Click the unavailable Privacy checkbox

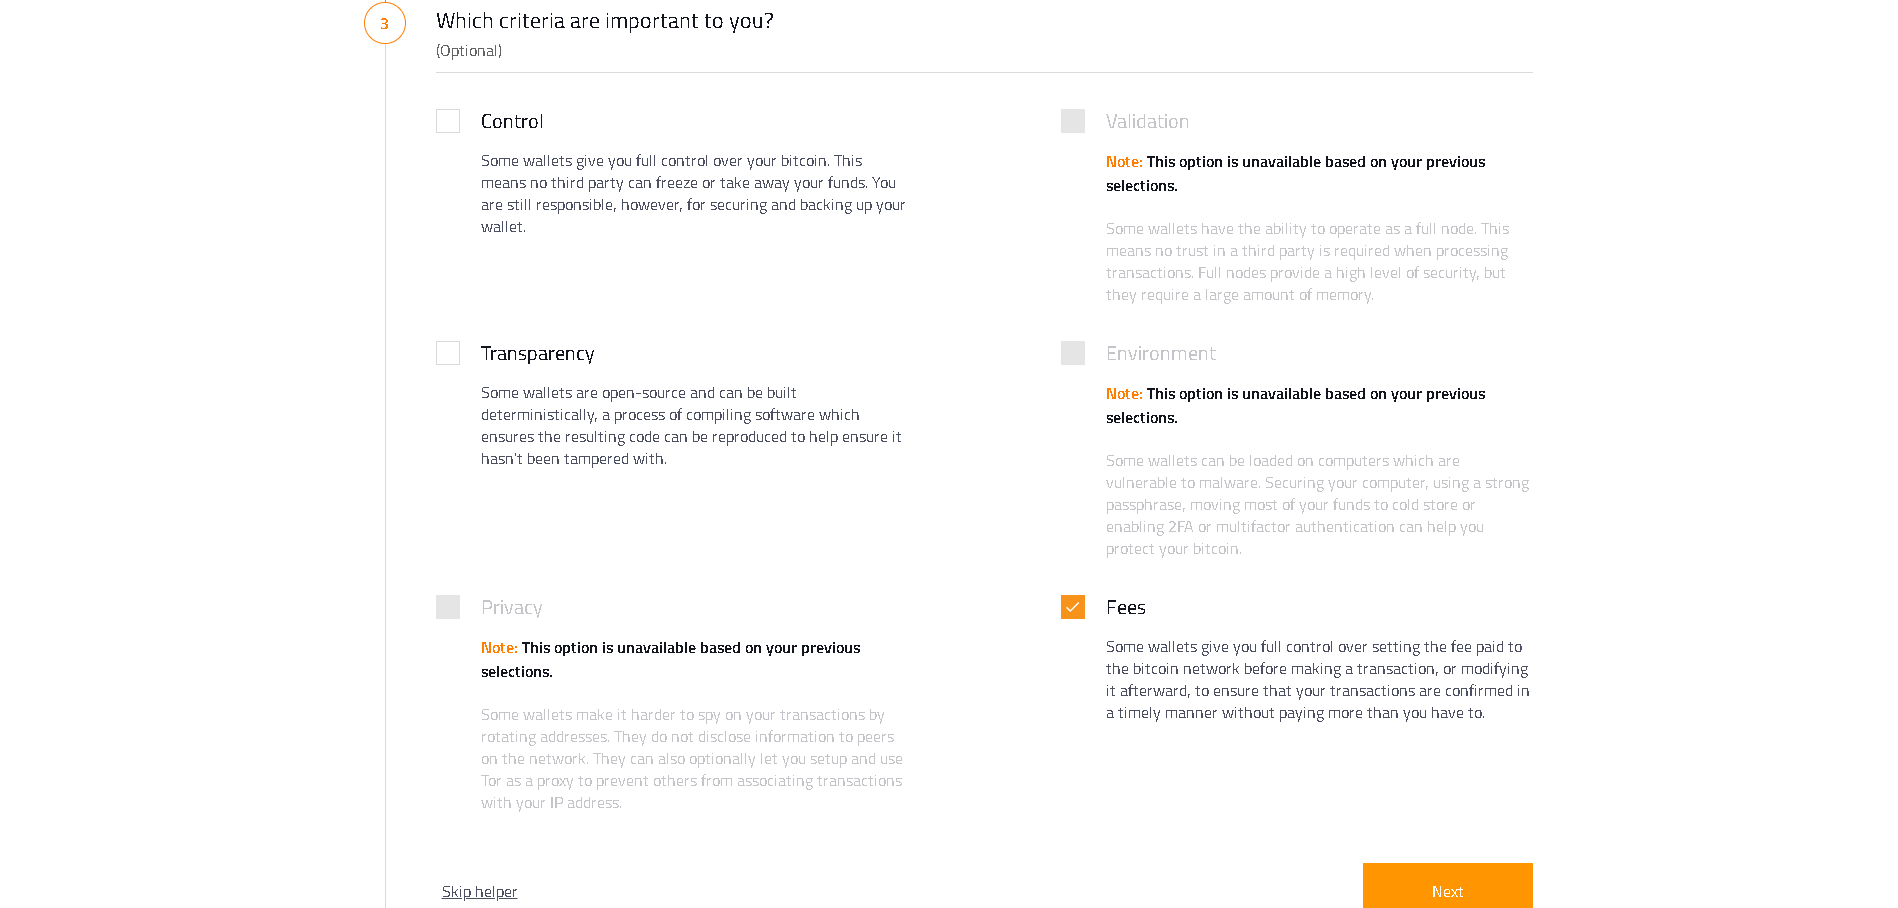coord(448,607)
